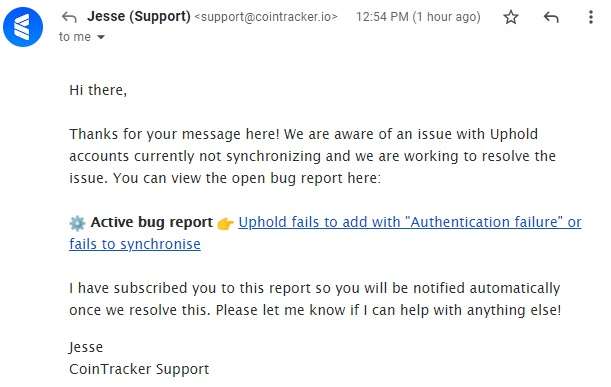Open the 'Uphold fails to add' bug report link
The width and height of the screenshot is (611, 387).
pyautogui.click(x=410, y=222)
